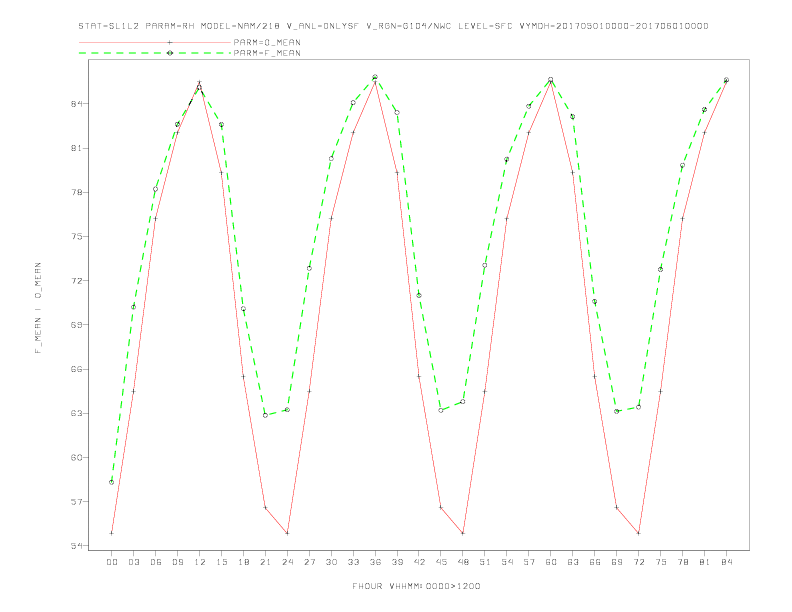Click F_MEAN circle data point at hour 00

pyautogui.click(x=112, y=482)
